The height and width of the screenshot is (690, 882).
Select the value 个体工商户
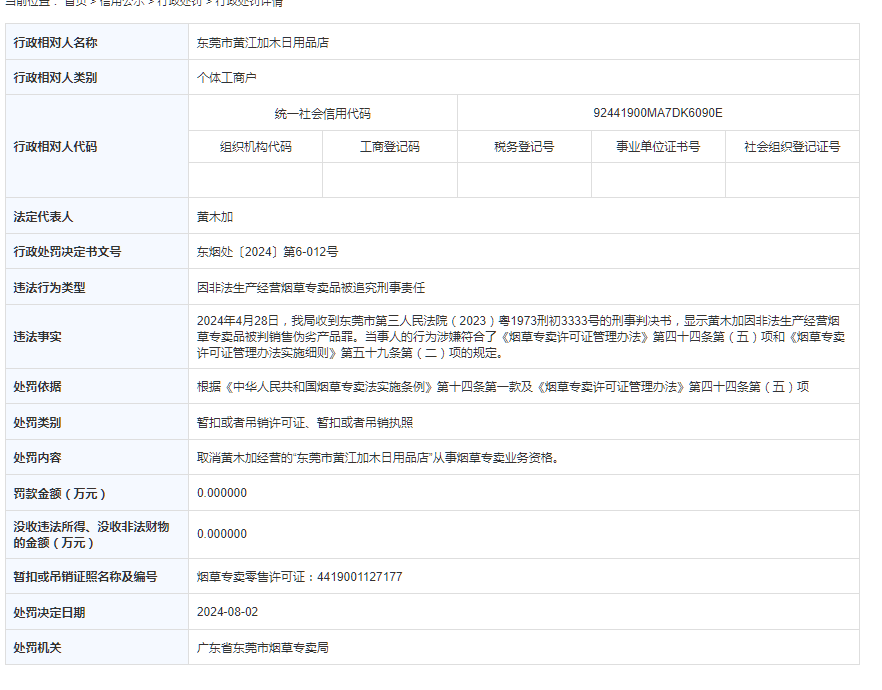coord(227,78)
